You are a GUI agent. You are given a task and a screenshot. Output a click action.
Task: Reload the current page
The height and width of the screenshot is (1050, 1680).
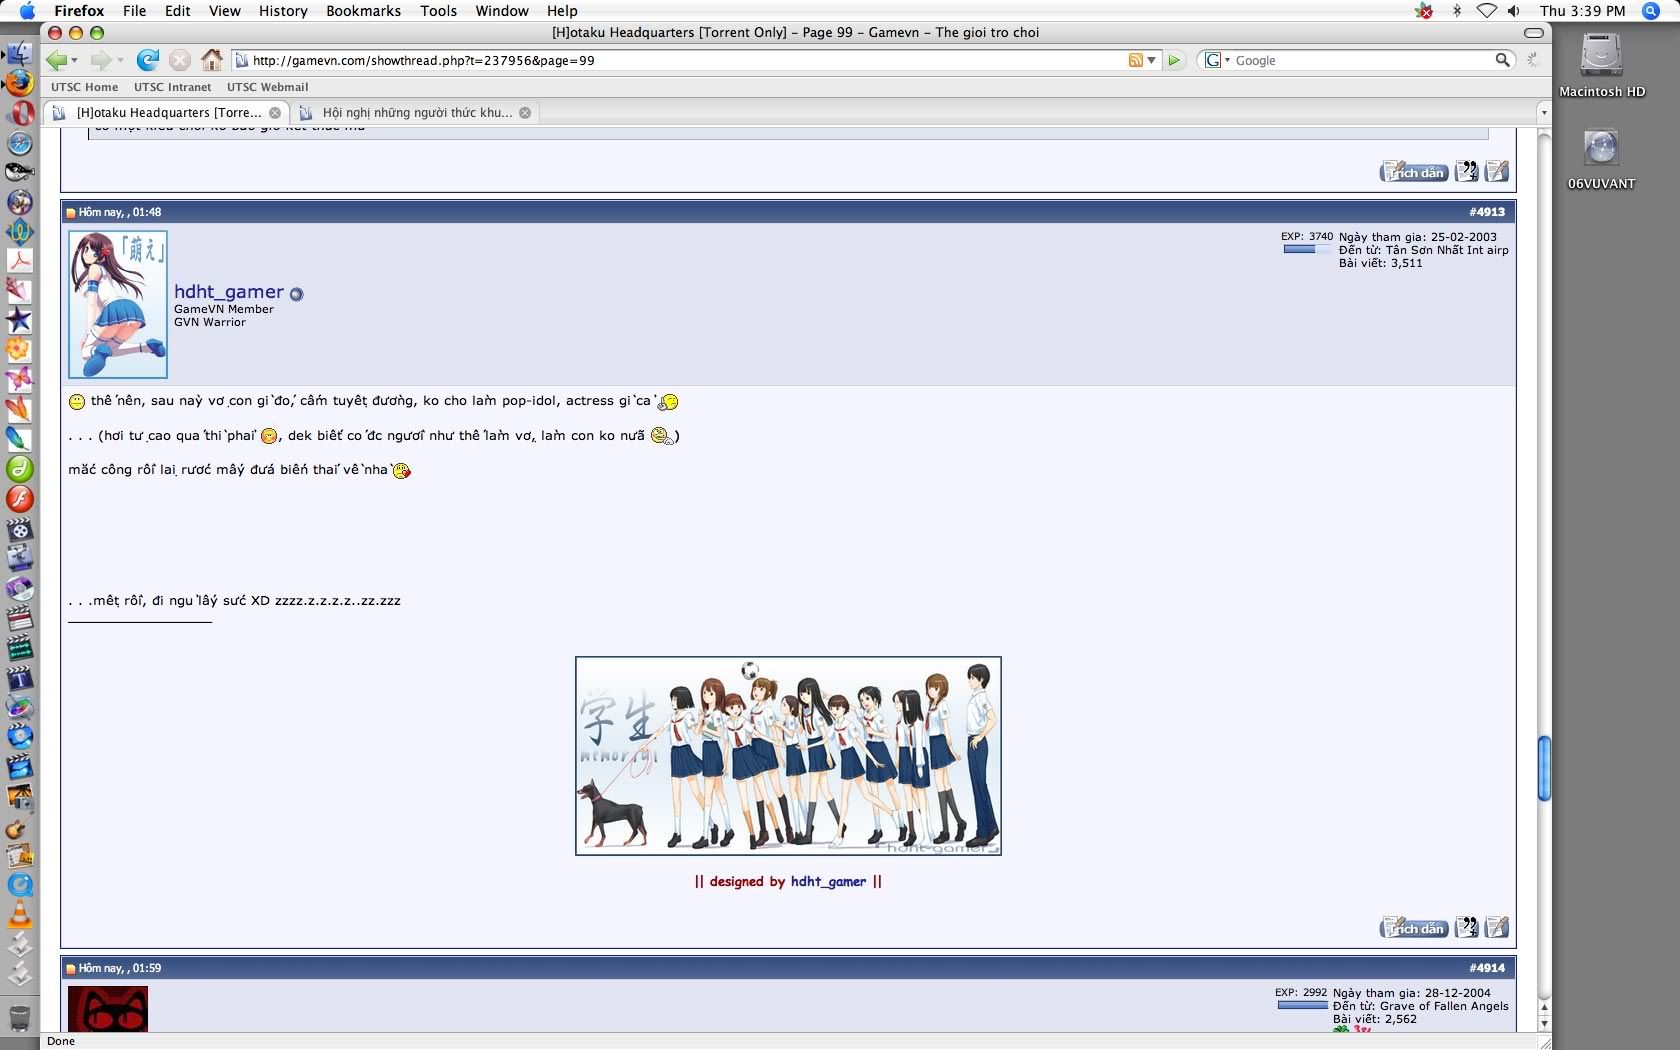click(148, 60)
